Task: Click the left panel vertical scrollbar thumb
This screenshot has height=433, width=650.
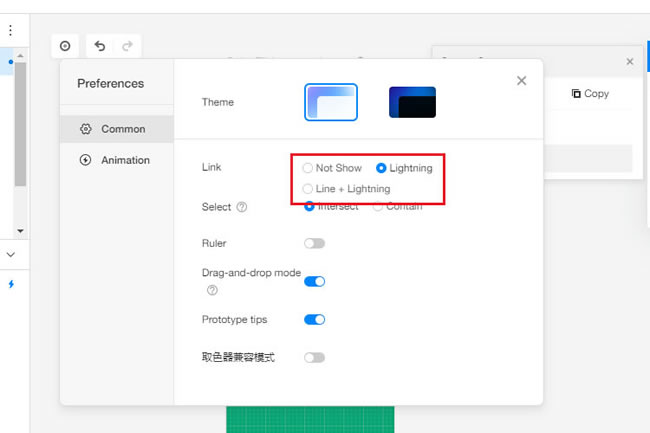Action: [20, 124]
